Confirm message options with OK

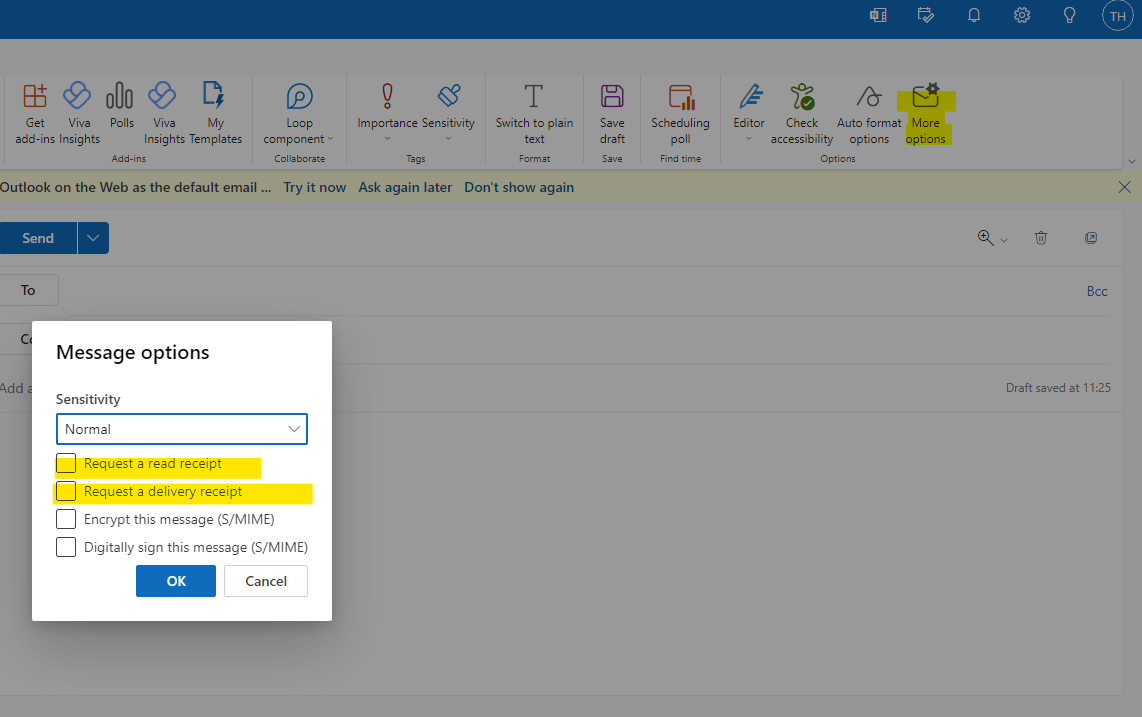pos(175,580)
